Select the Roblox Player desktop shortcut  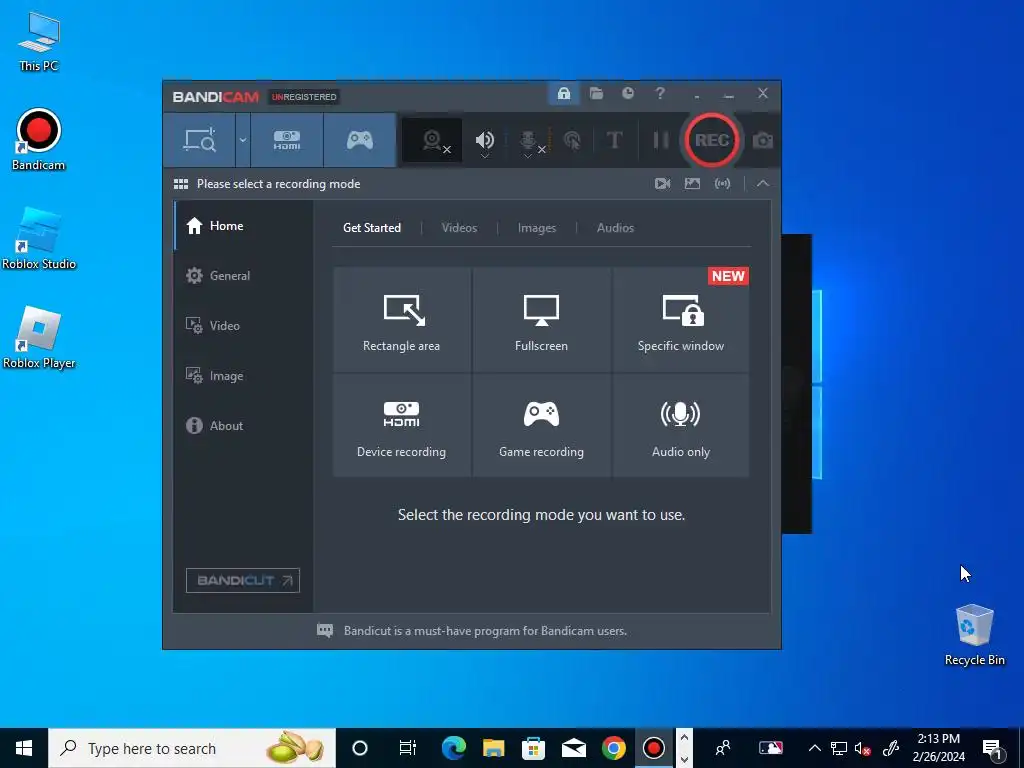point(39,338)
